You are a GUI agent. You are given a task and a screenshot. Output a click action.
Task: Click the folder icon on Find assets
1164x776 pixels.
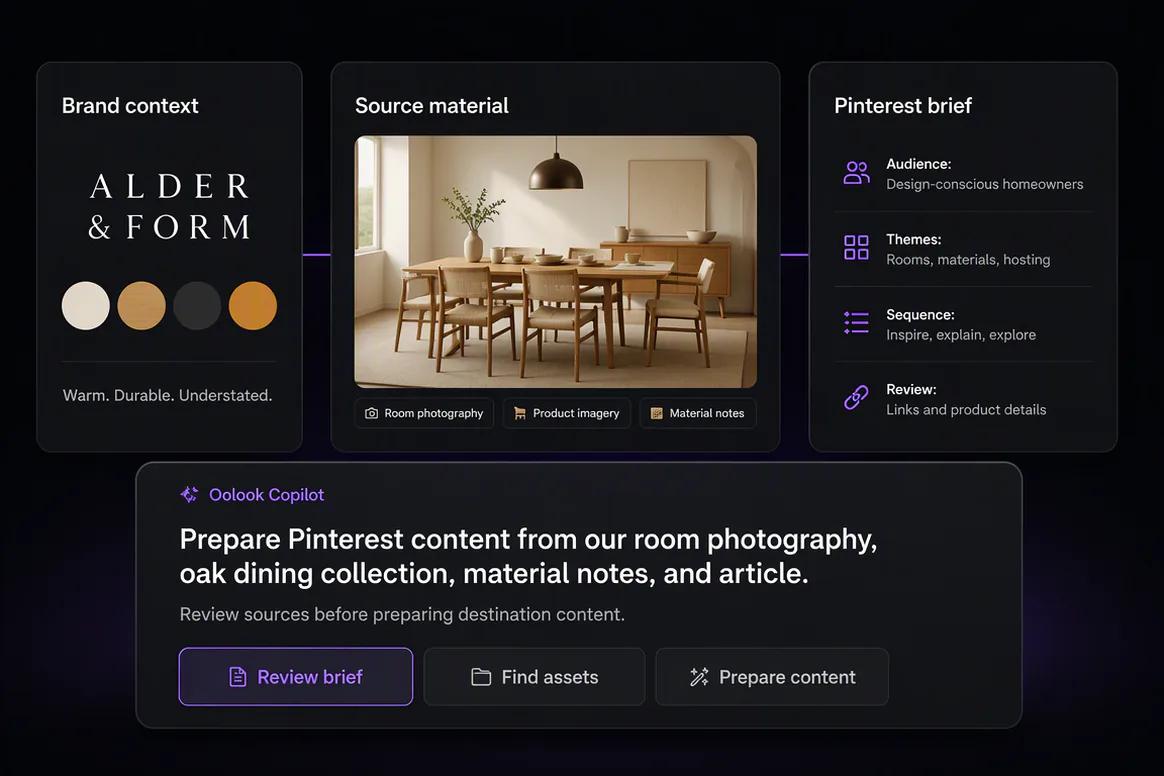pos(481,677)
